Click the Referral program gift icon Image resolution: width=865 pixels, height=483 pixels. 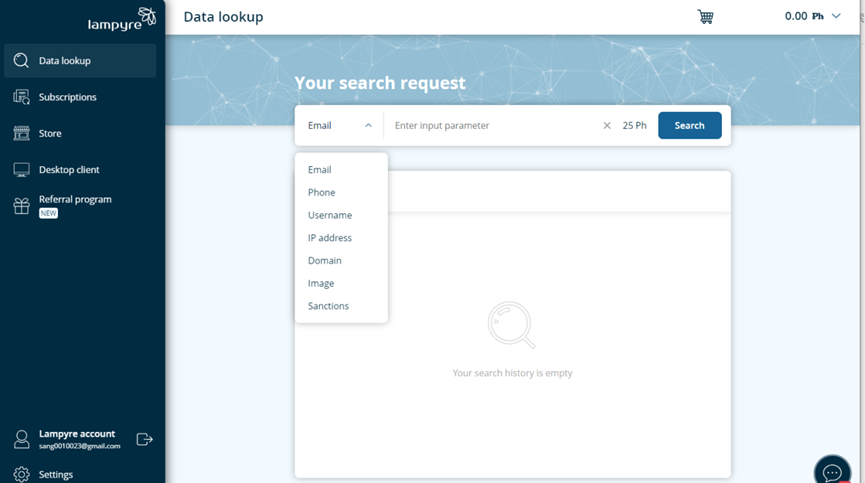point(21,206)
